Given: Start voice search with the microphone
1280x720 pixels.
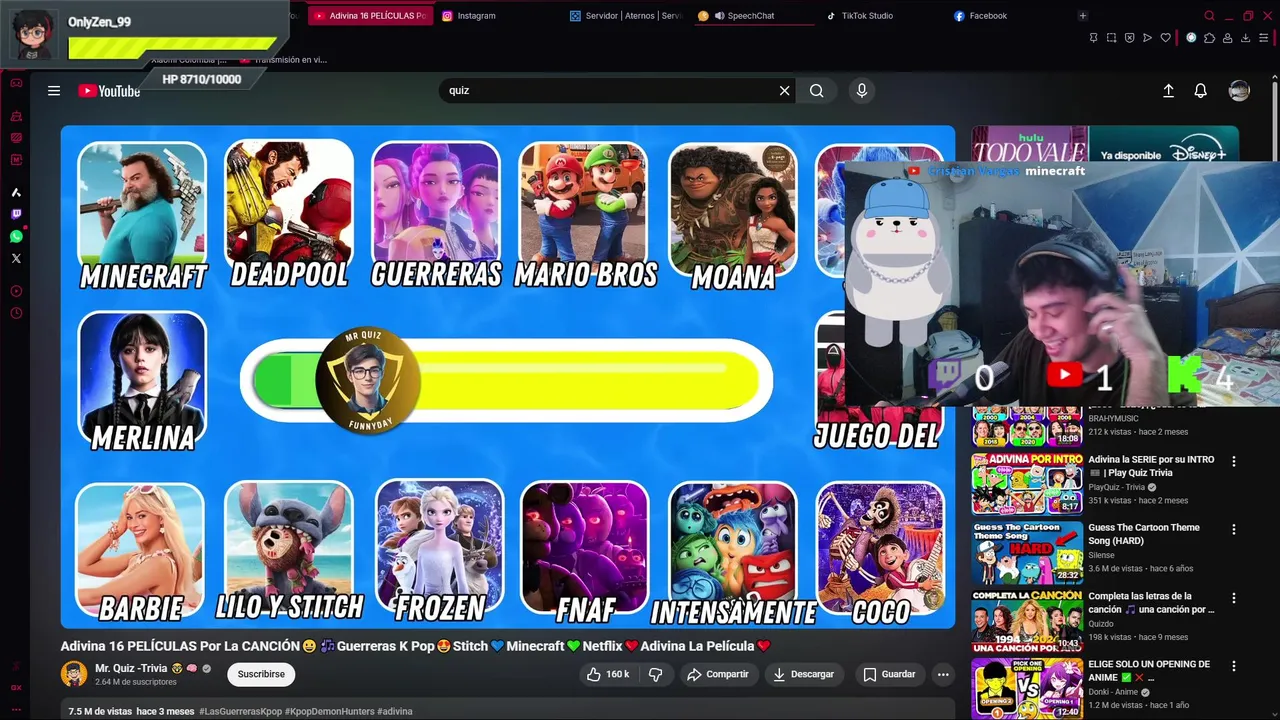Looking at the screenshot, I should pyautogui.click(x=862, y=91).
